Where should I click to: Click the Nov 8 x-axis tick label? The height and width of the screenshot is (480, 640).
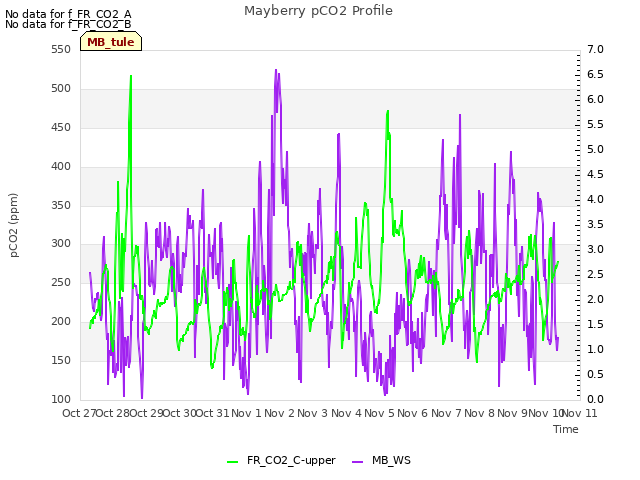(x=480, y=413)
